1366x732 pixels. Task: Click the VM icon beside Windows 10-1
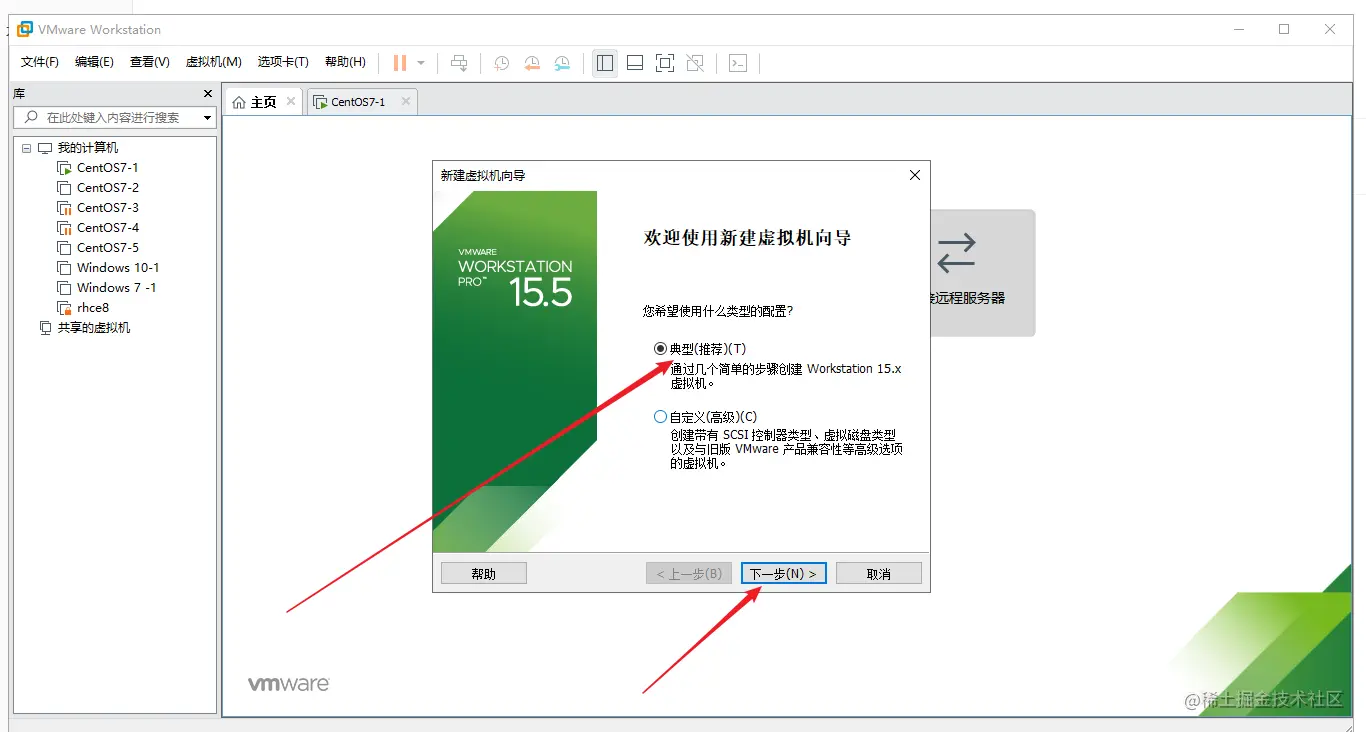pos(64,268)
